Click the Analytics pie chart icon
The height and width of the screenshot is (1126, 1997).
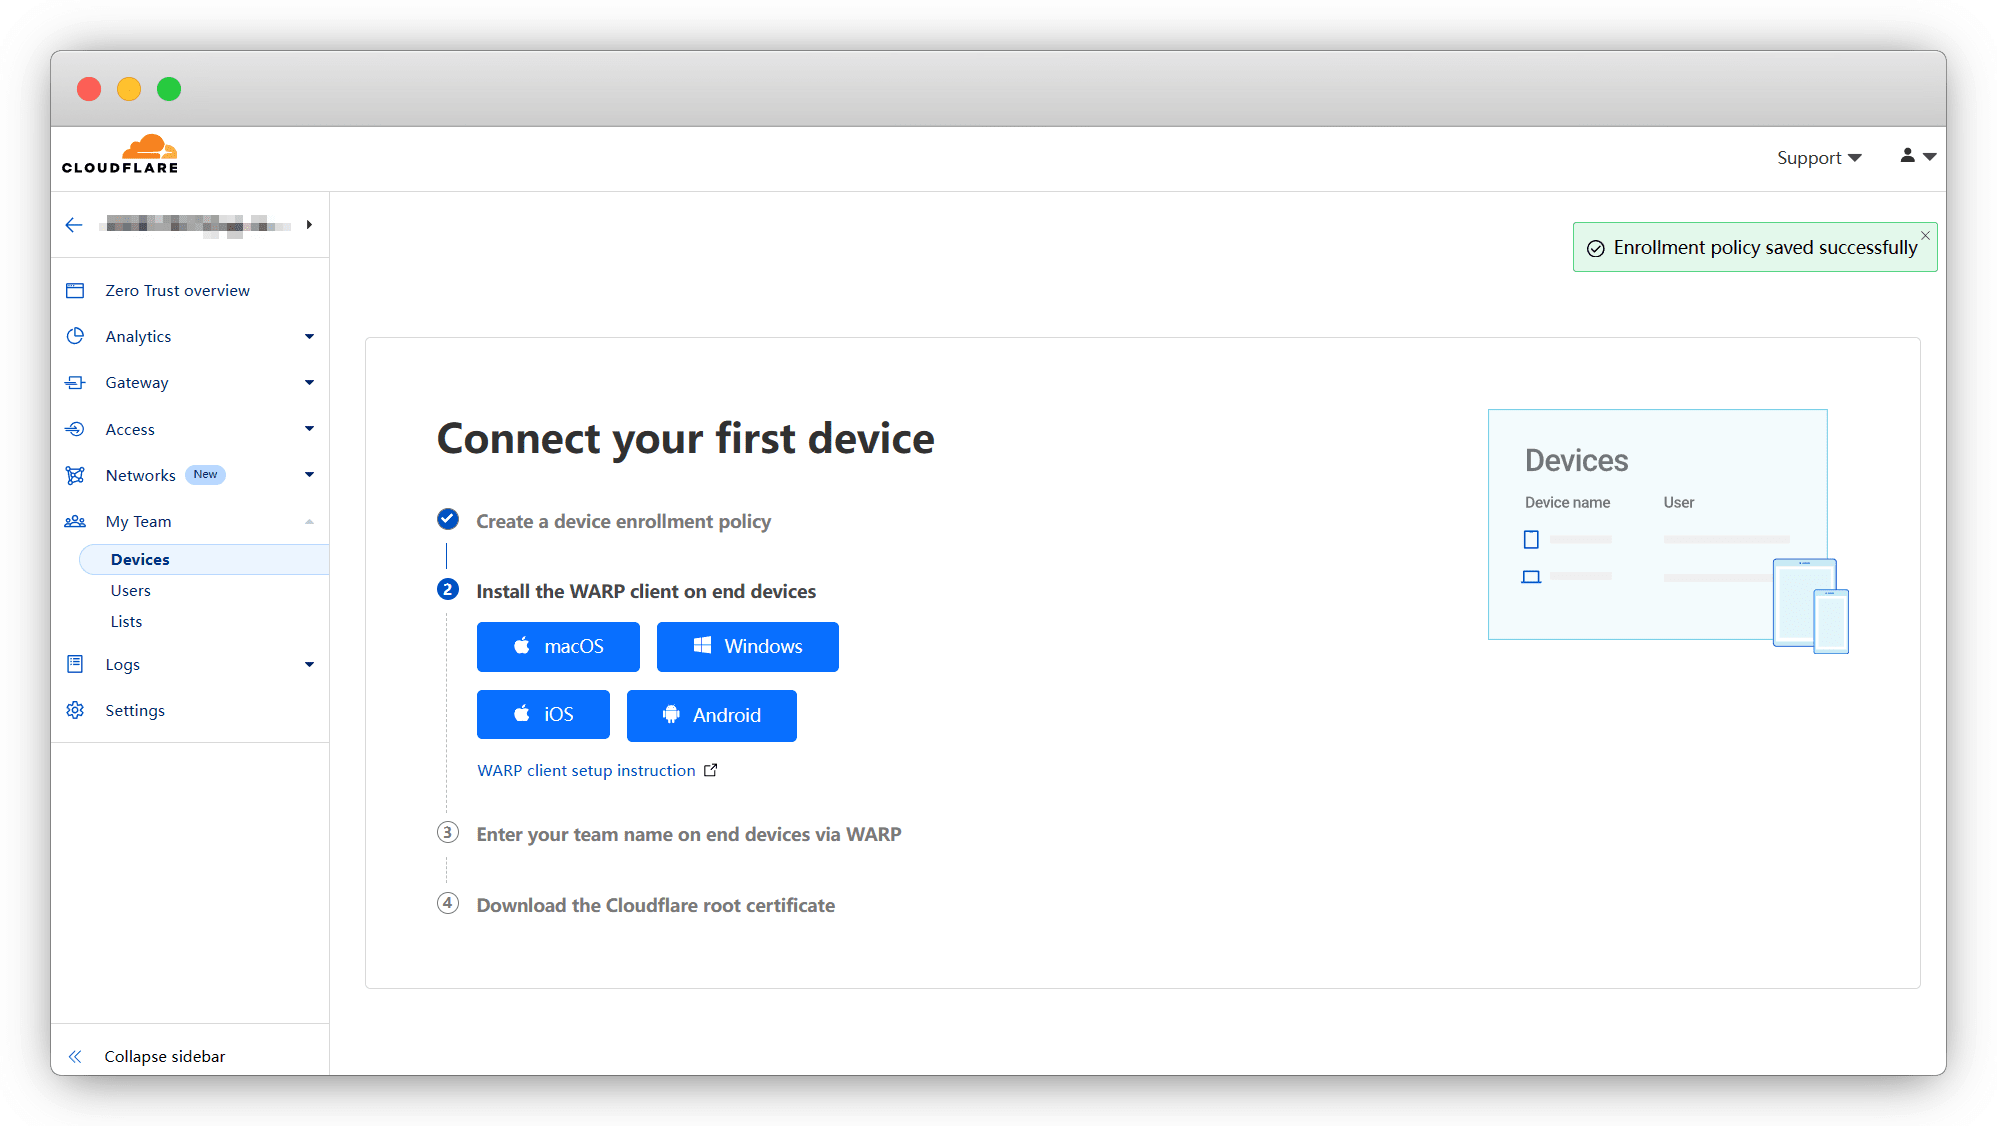(75, 336)
